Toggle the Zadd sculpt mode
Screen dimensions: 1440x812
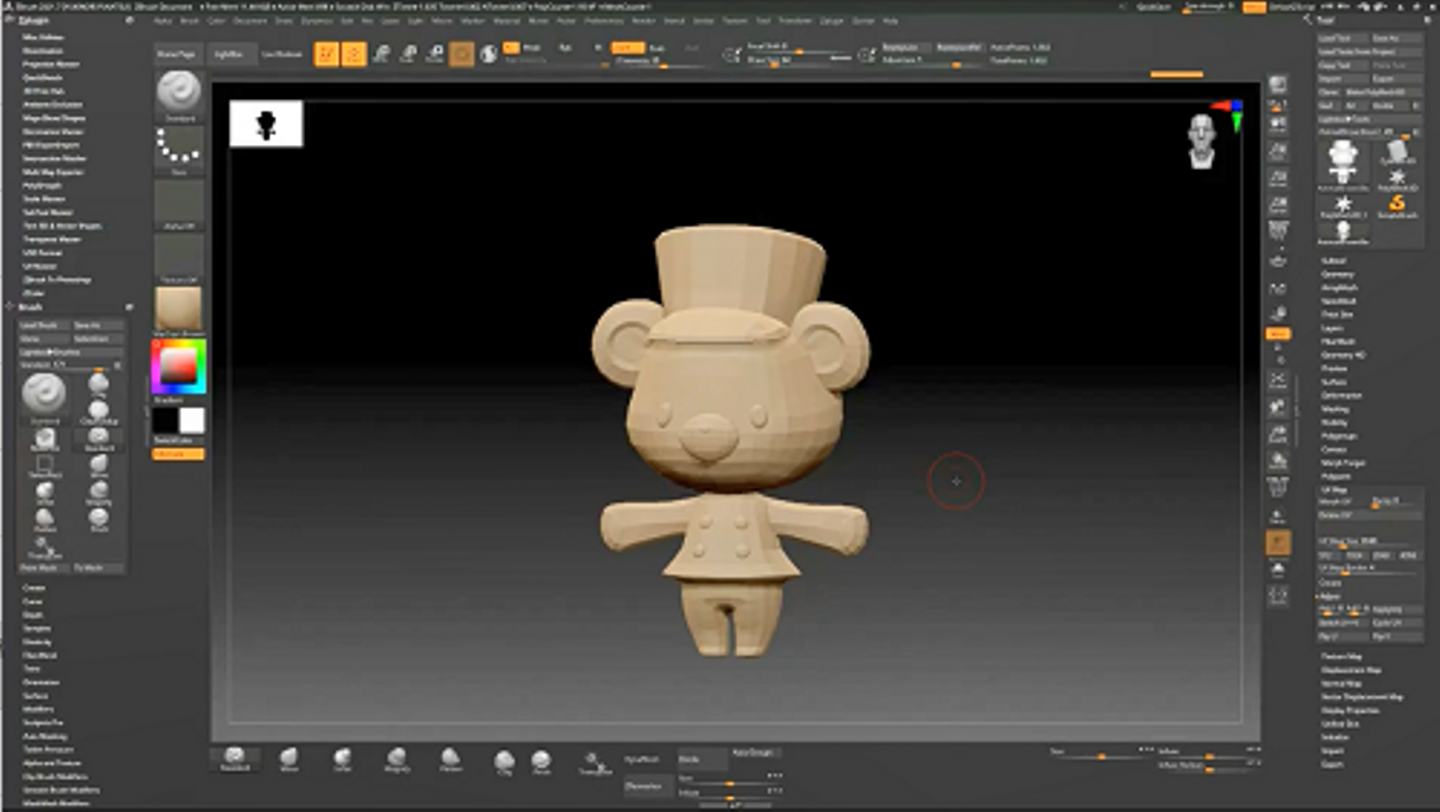pos(628,47)
